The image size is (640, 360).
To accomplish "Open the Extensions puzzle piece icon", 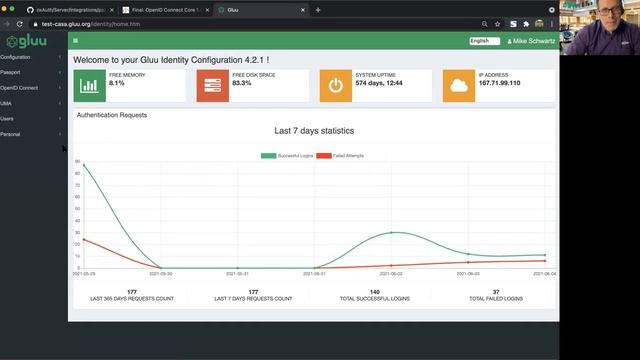I will (526, 24).
